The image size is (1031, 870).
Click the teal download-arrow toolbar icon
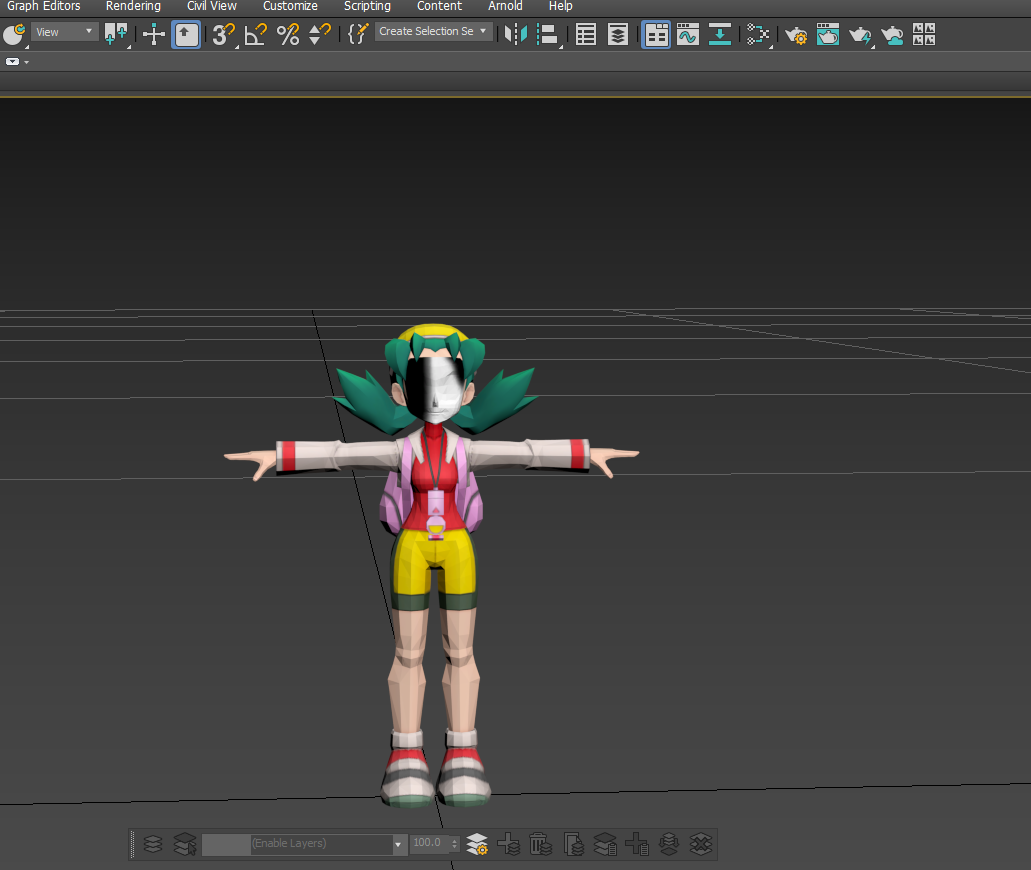pyautogui.click(x=720, y=34)
